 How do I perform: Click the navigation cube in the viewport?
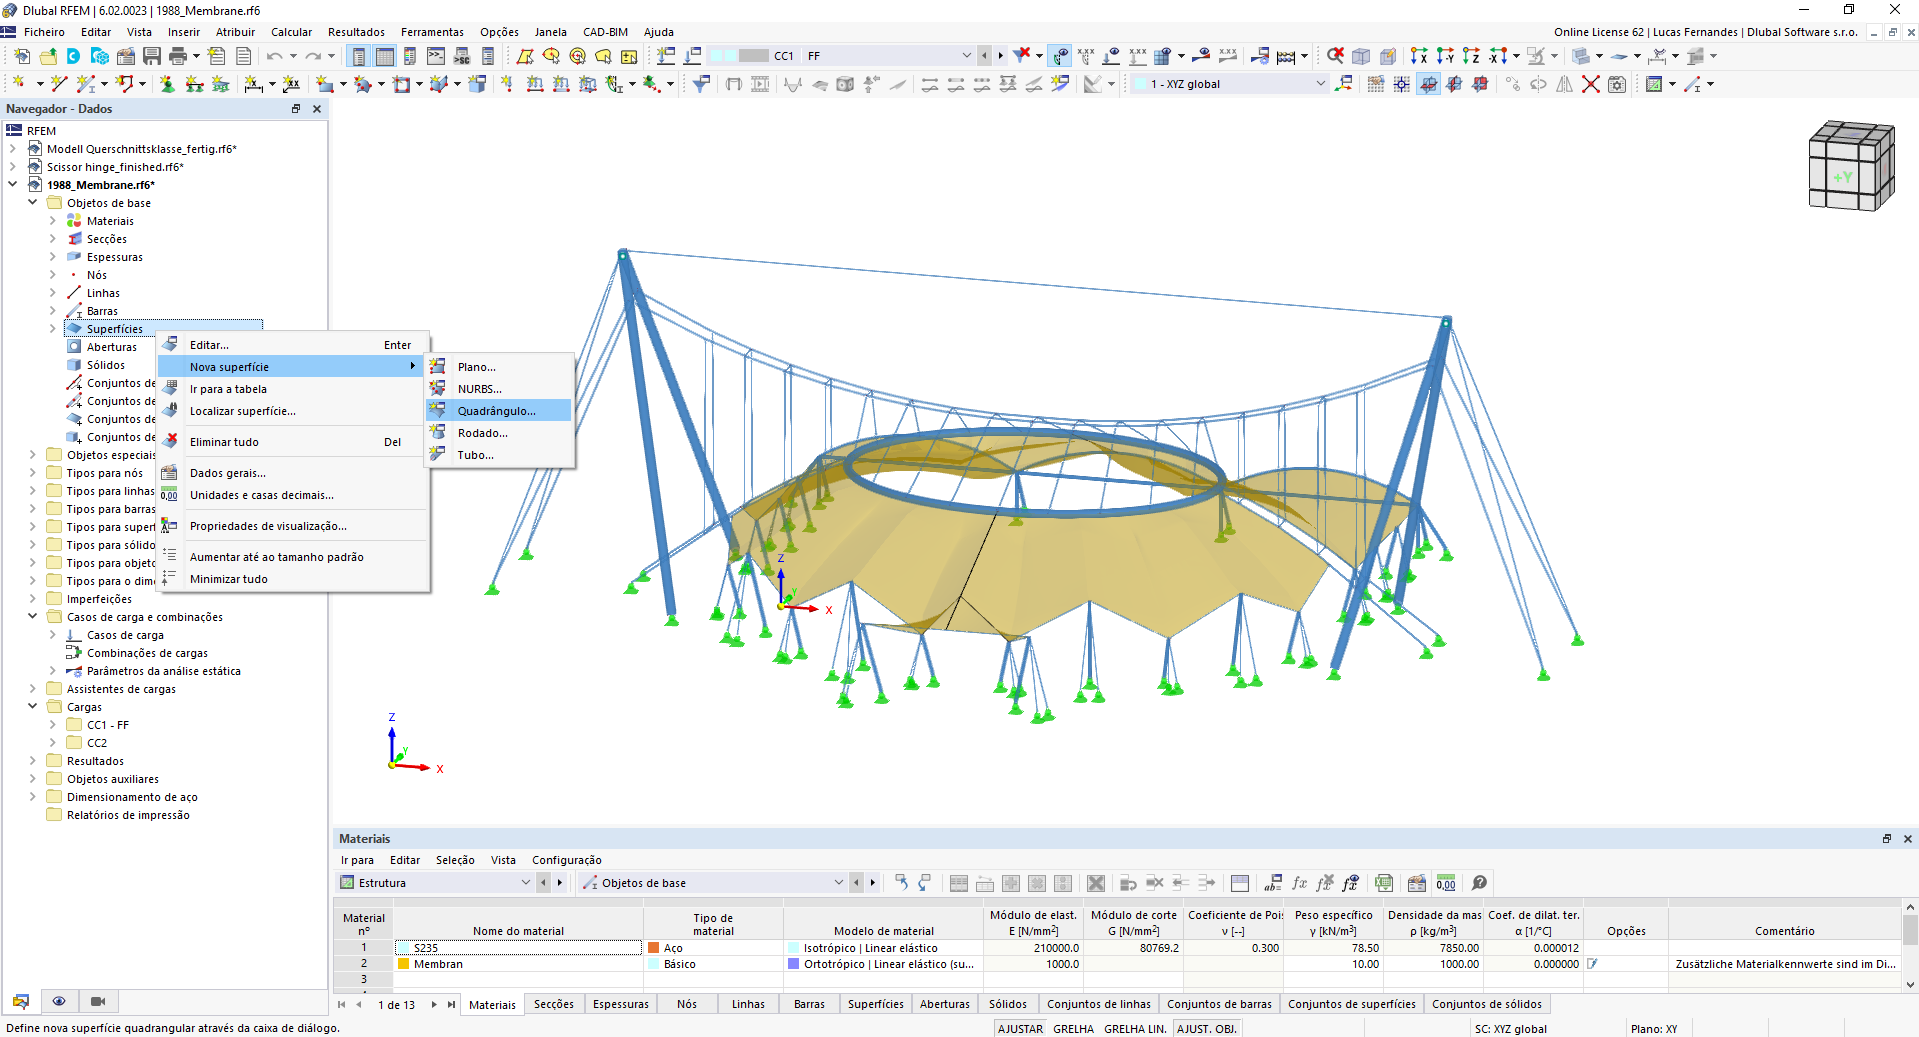(1852, 165)
